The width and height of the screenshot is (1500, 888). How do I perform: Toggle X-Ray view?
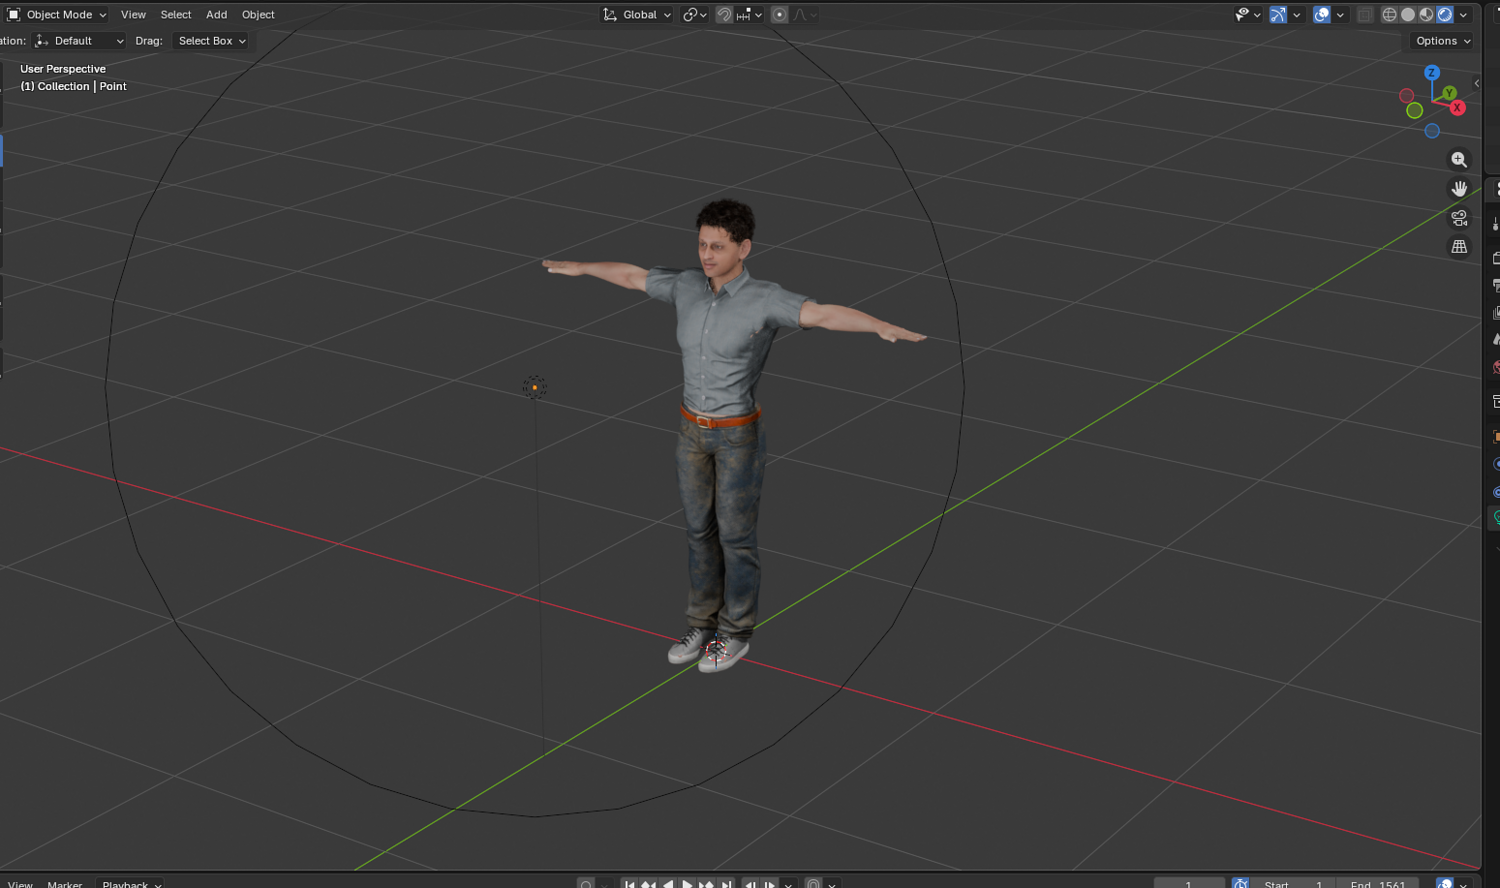tap(1365, 15)
